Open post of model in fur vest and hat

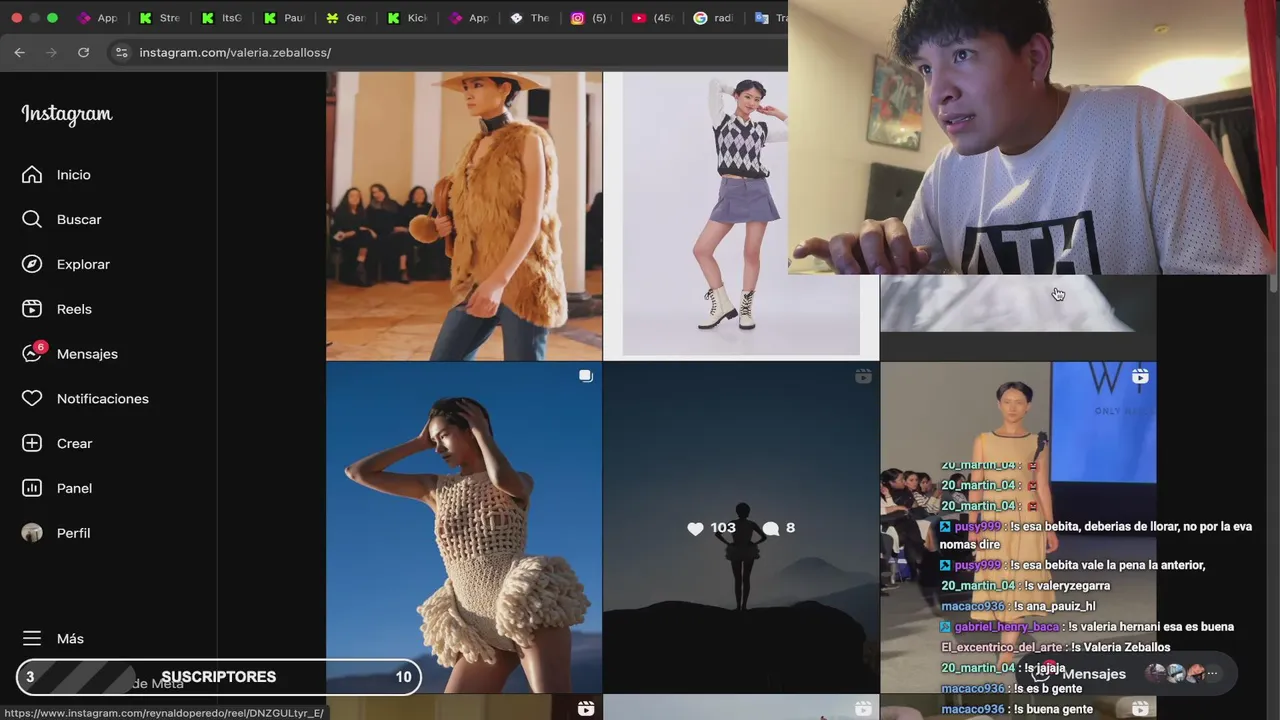pyautogui.click(x=464, y=216)
